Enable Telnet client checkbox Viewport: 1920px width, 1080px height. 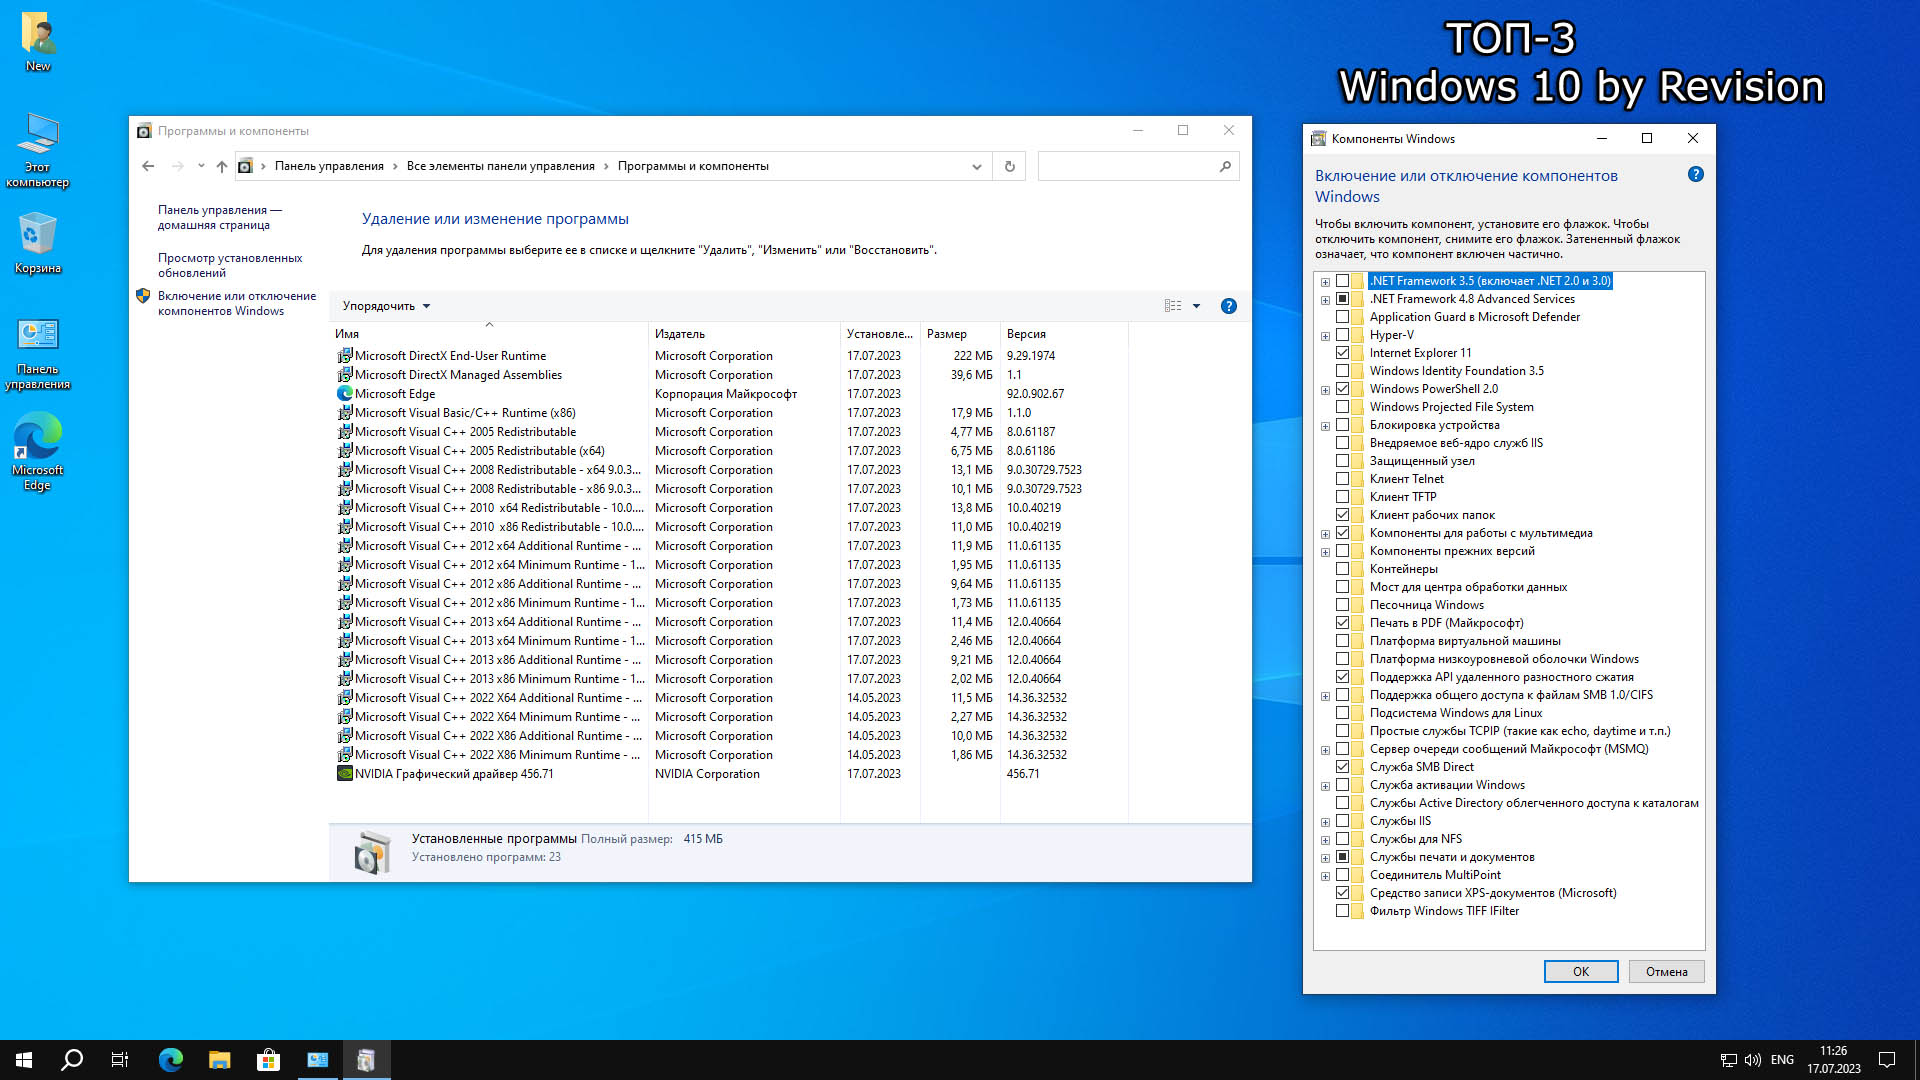click(x=1342, y=479)
